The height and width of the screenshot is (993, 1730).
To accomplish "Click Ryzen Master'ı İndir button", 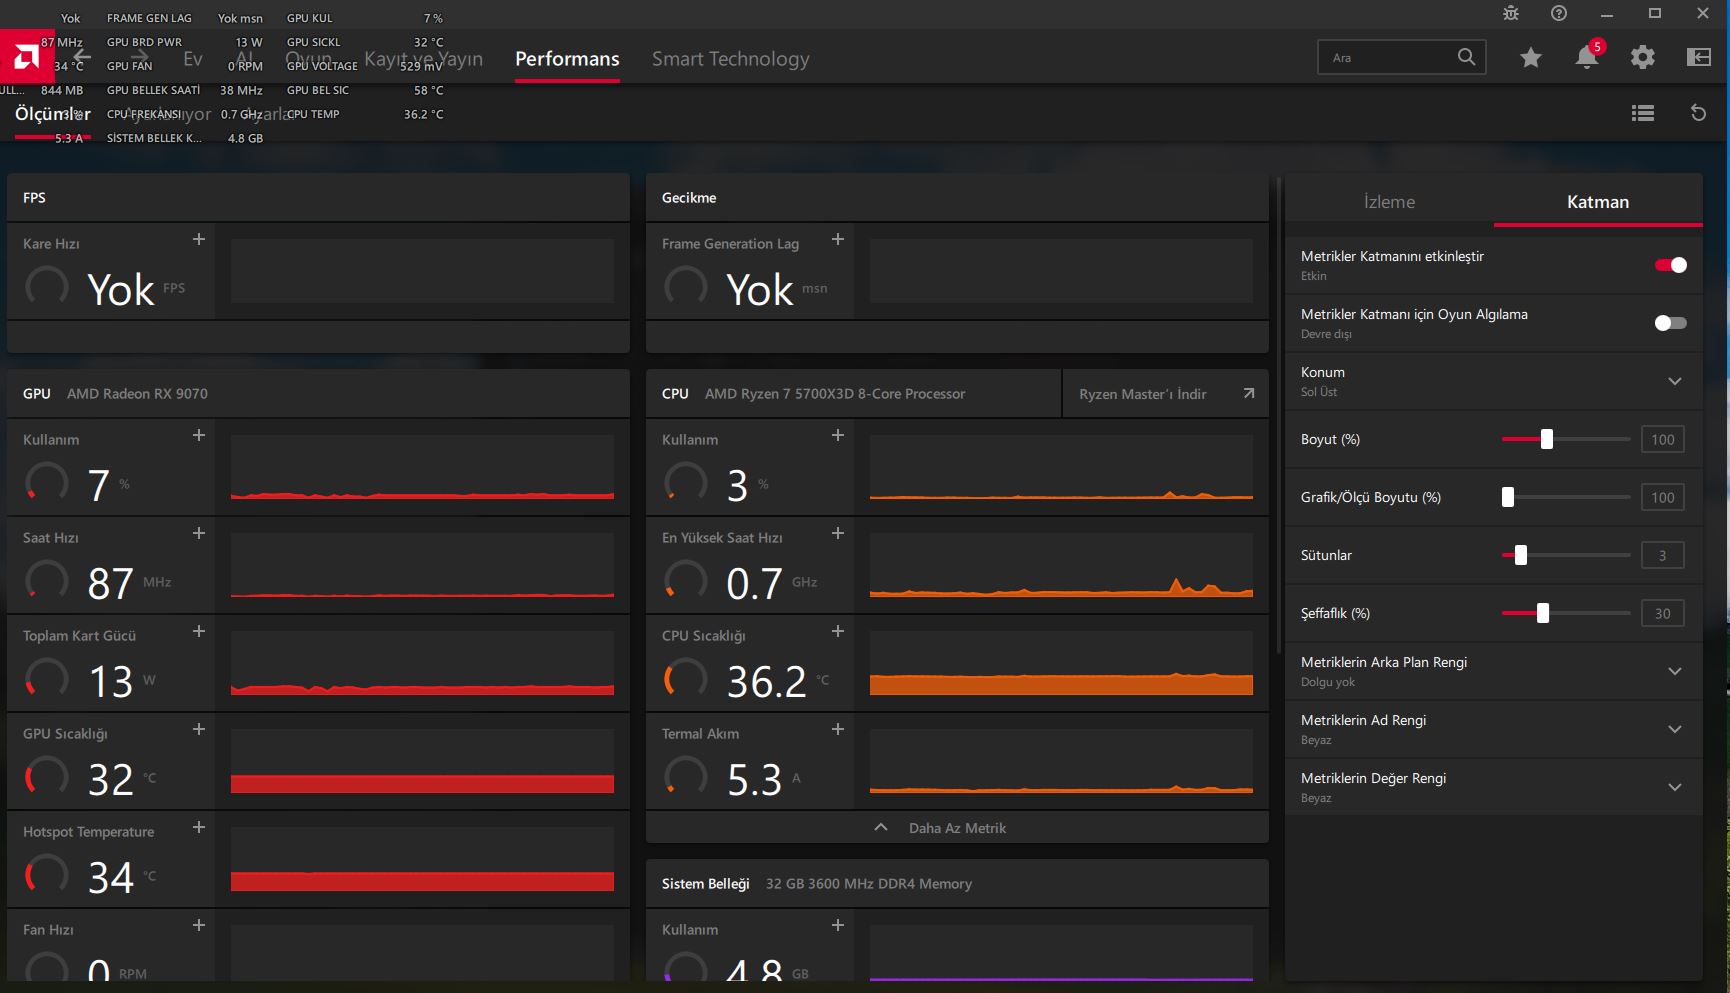I will [1165, 394].
